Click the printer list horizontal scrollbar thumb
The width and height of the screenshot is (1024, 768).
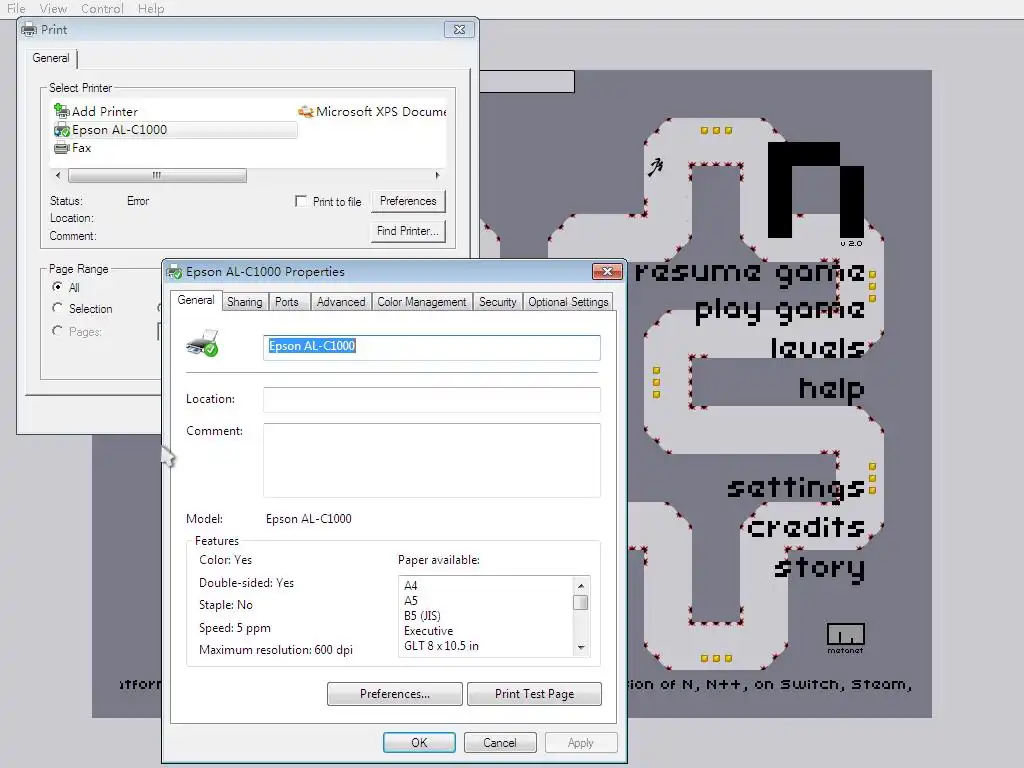(x=157, y=175)
